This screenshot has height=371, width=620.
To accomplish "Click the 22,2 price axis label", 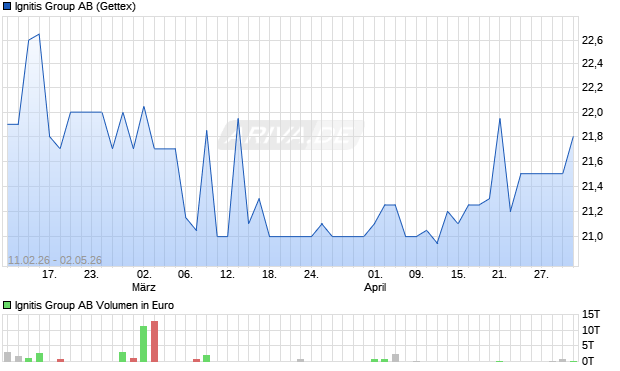I will [x=592, y=88].
